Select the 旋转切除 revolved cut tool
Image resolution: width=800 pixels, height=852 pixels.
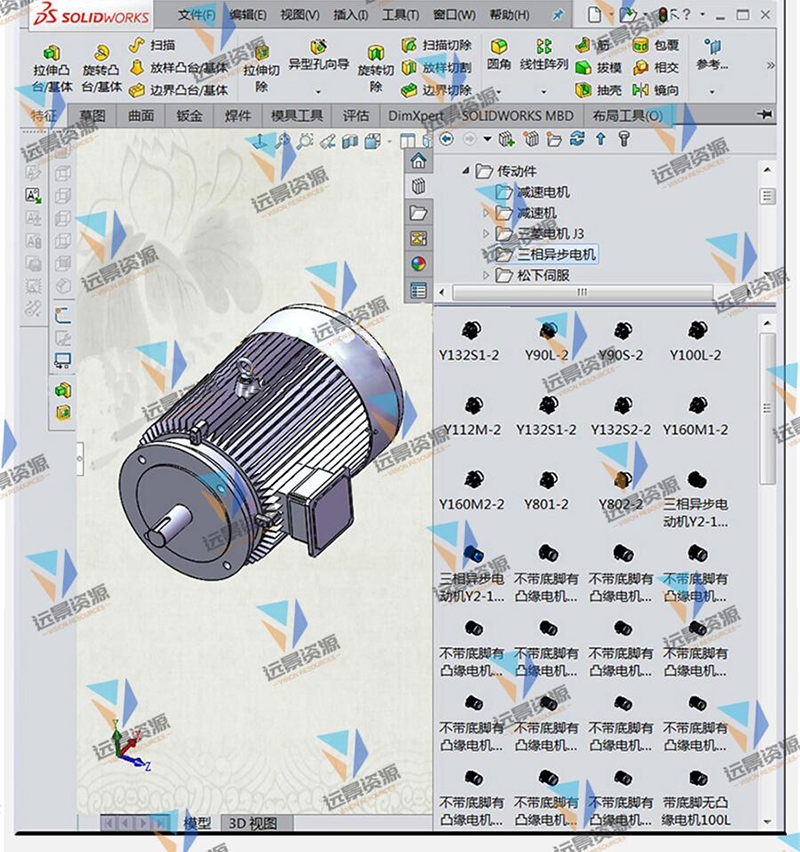[x=376, y=68]
